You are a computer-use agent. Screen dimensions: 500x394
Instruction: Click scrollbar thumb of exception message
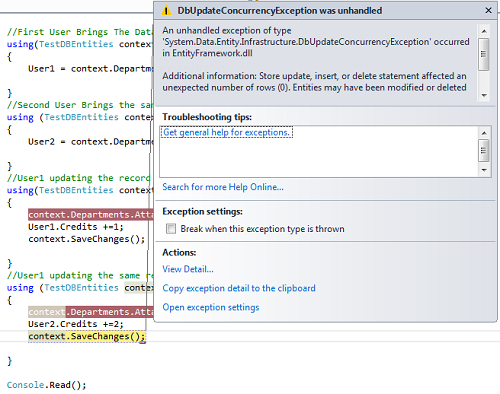click(484, 54)
